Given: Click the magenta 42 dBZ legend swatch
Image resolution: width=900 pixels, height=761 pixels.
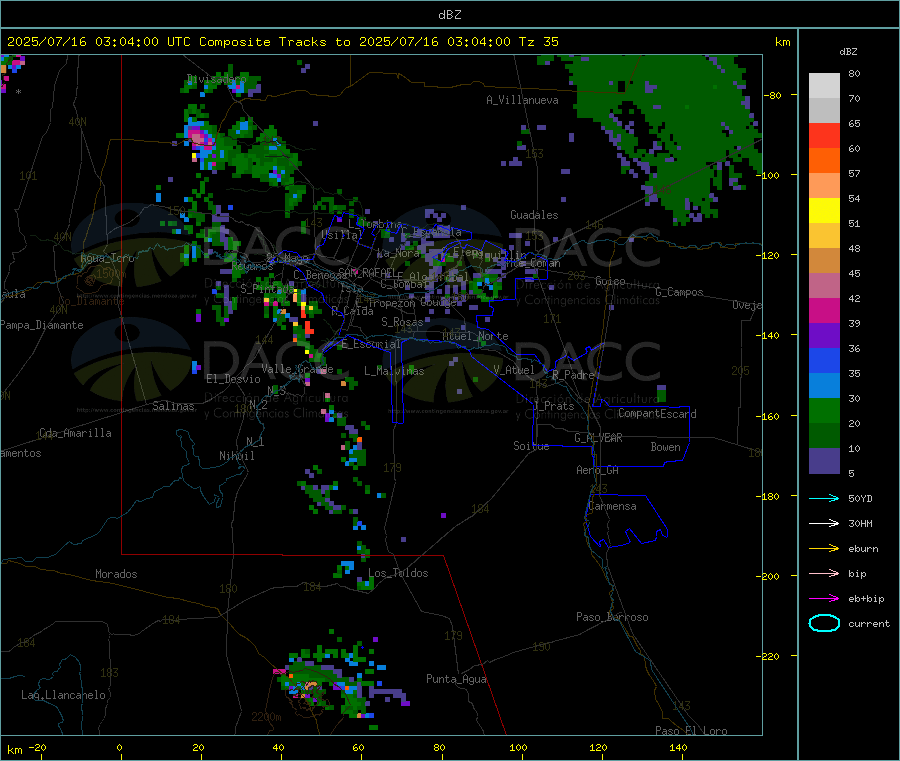Looking at the screenshot, I should coord(824,310).
